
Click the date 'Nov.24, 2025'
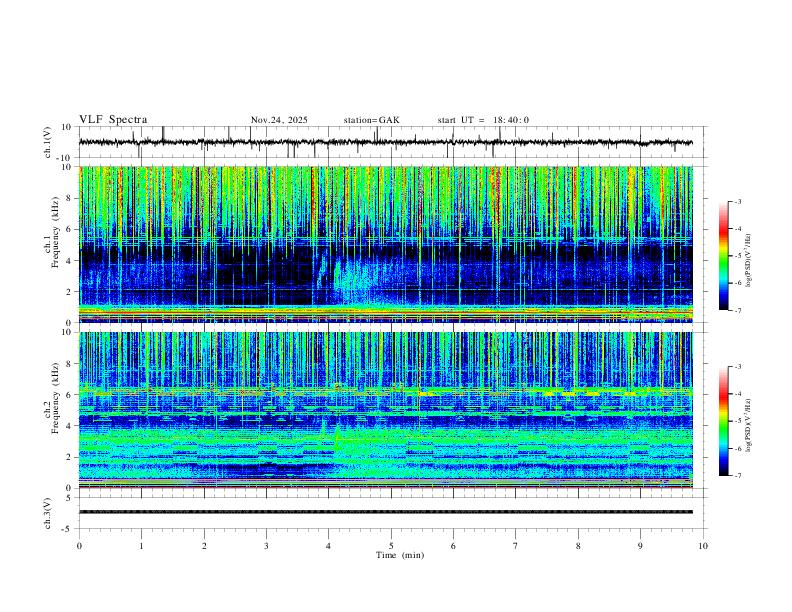pyautogui.click(x=279, y=120)
